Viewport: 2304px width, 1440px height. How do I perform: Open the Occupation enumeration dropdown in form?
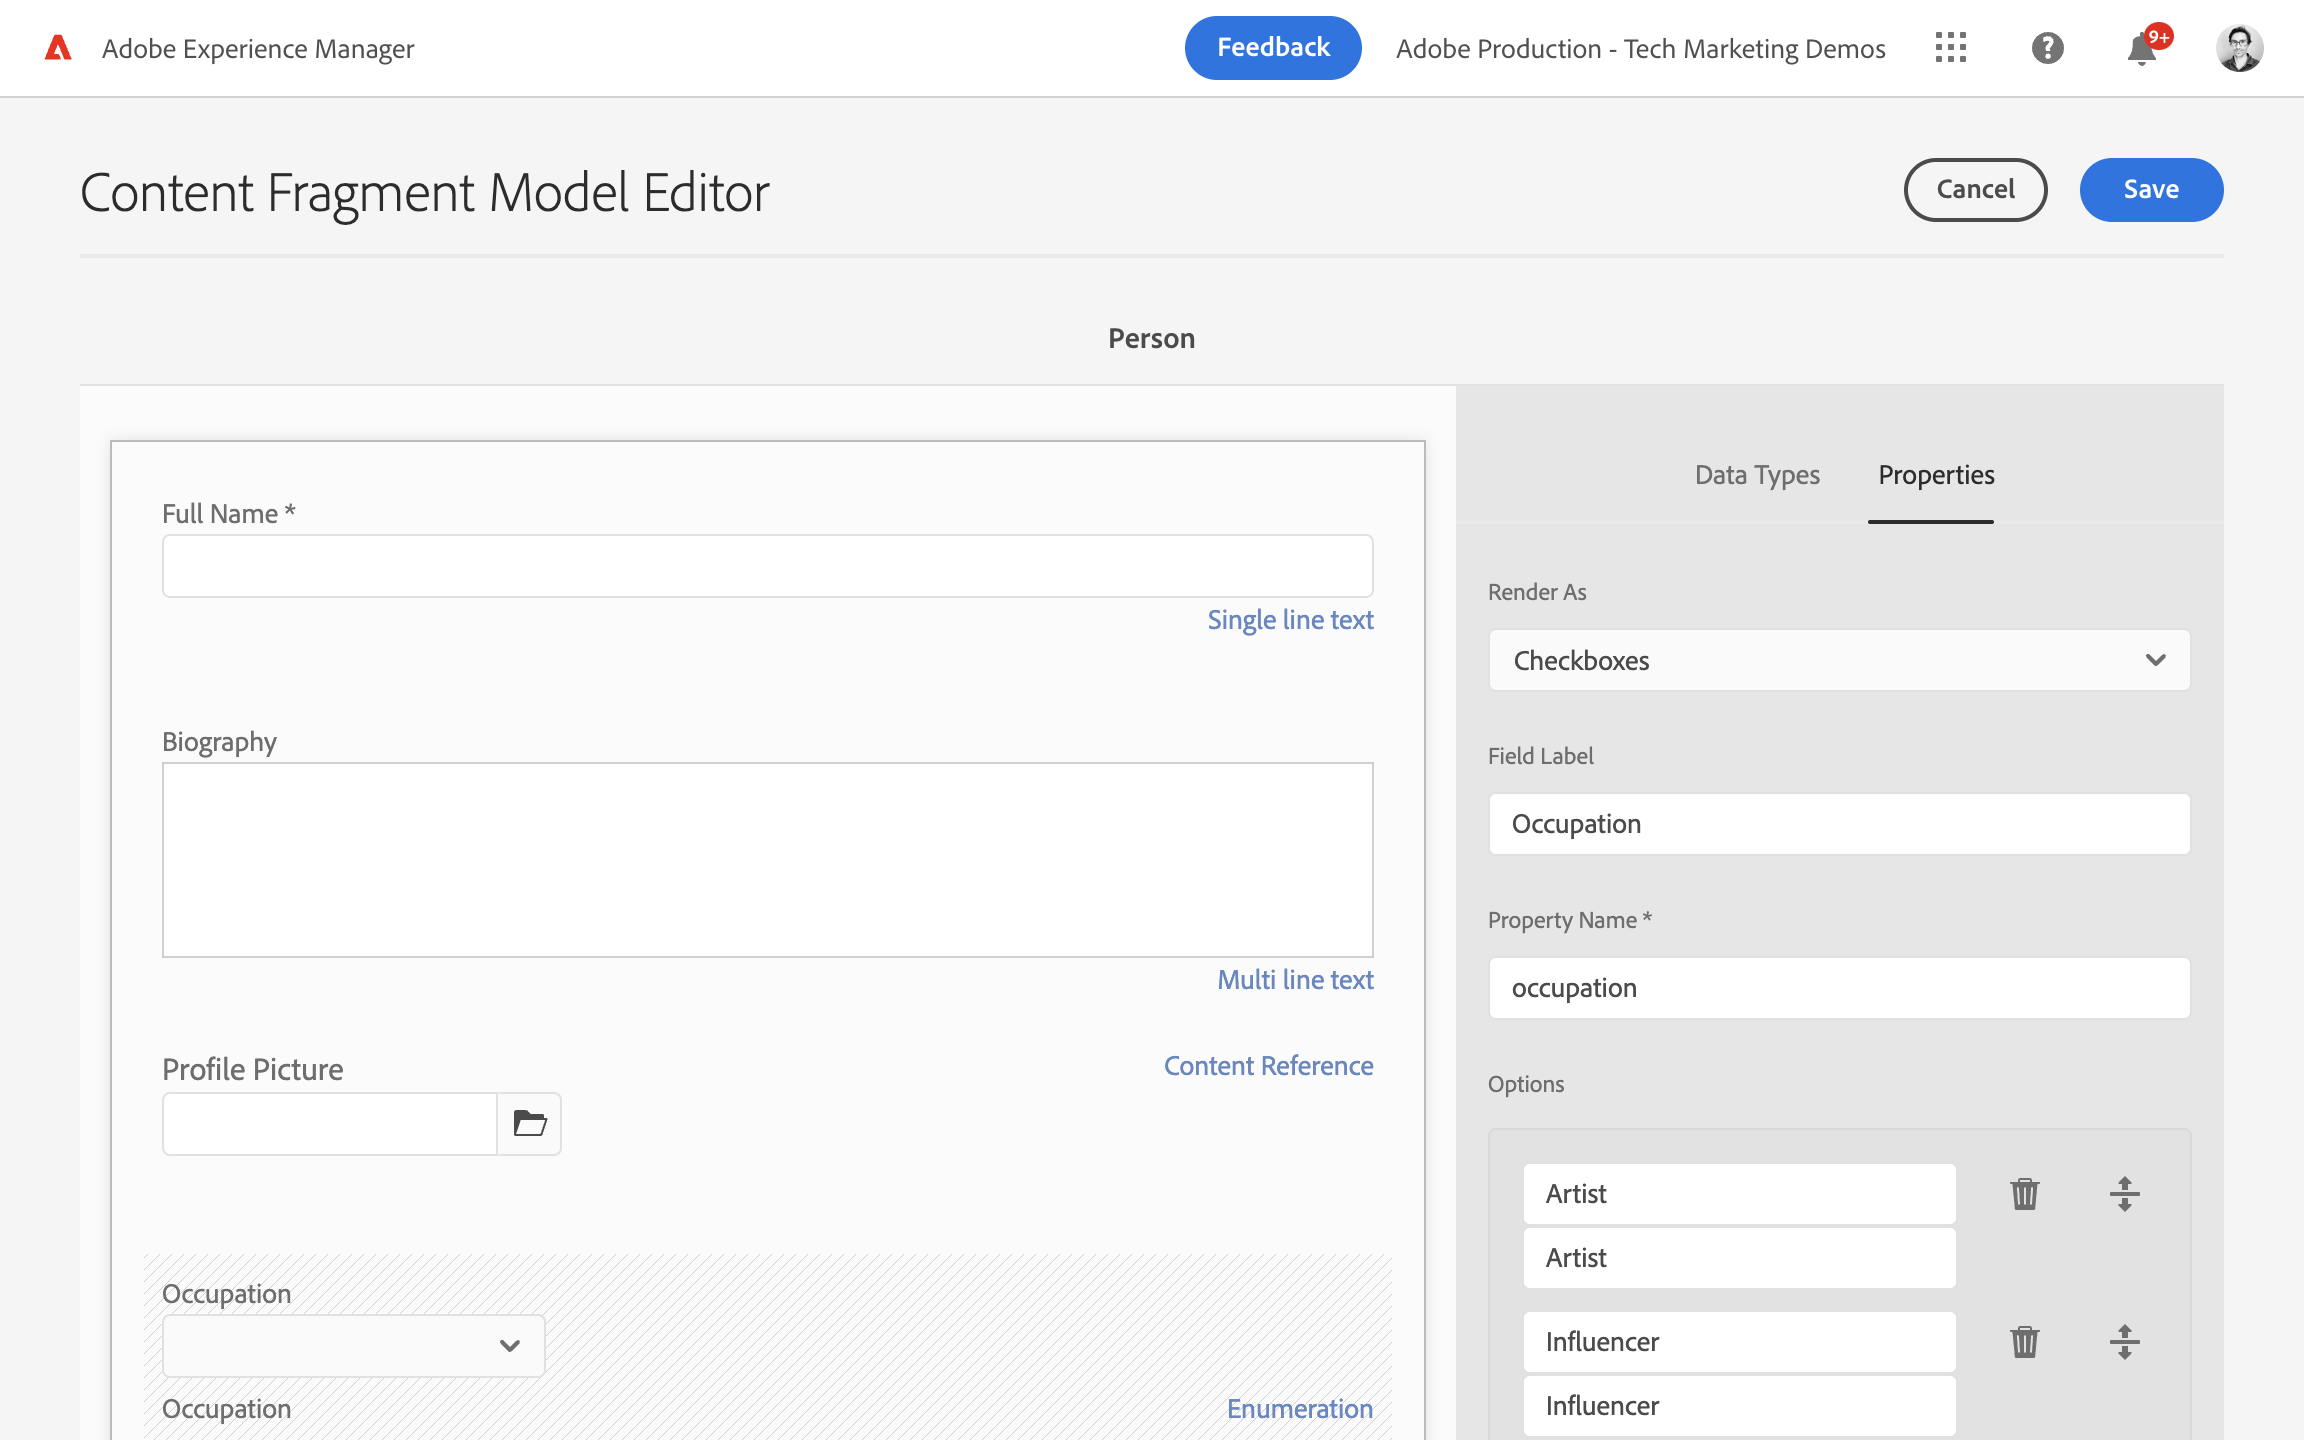354,1345
